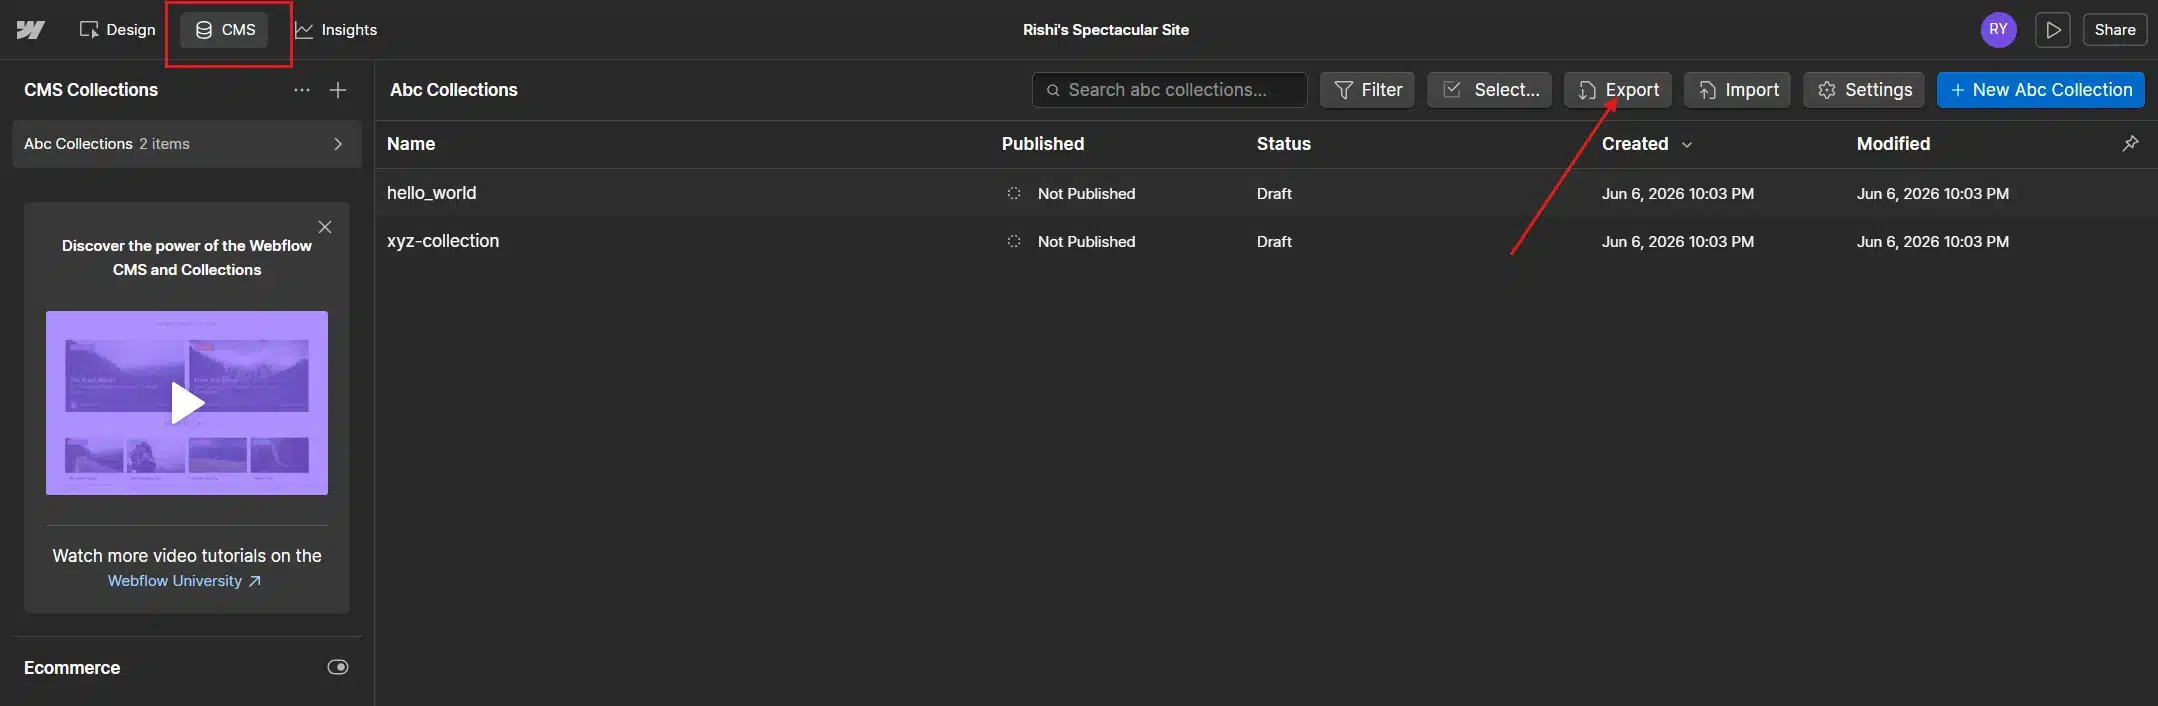The height and width of the screenshot is (706, 2158).
Task: Play the CMS and Collections tutorial video
Action: (x=187, y=403)
